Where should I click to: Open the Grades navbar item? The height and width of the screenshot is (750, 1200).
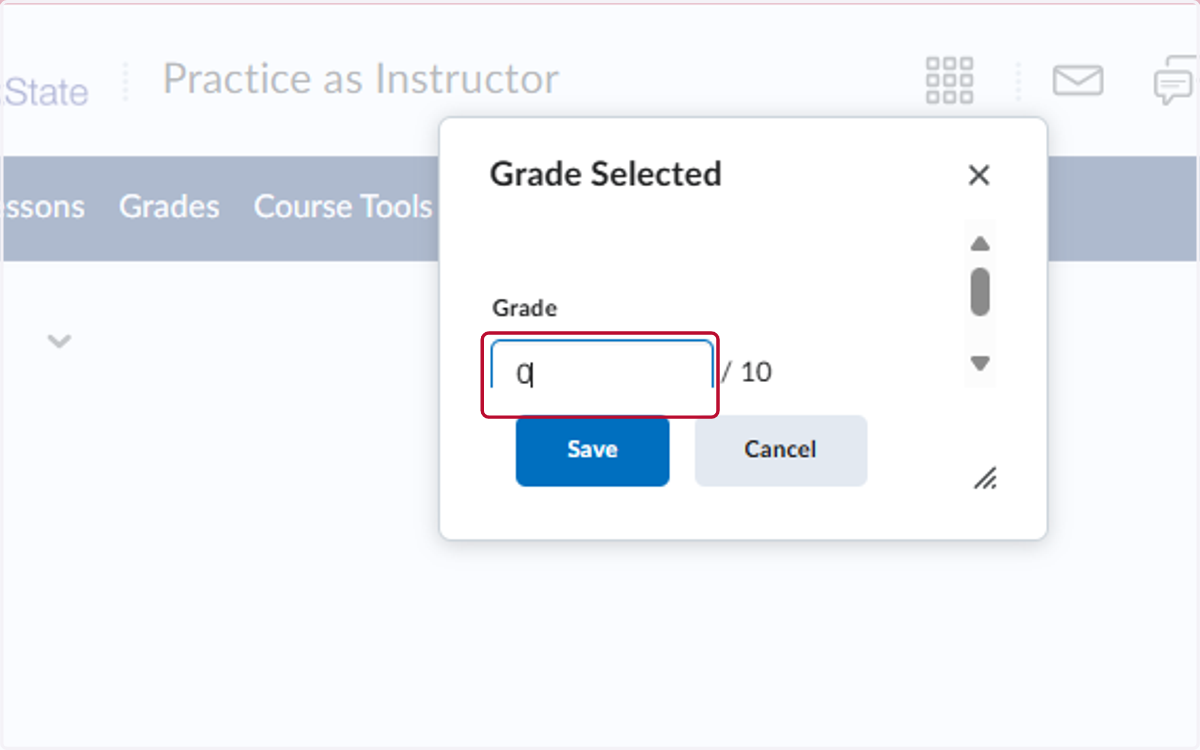click(x=169, y=207)
